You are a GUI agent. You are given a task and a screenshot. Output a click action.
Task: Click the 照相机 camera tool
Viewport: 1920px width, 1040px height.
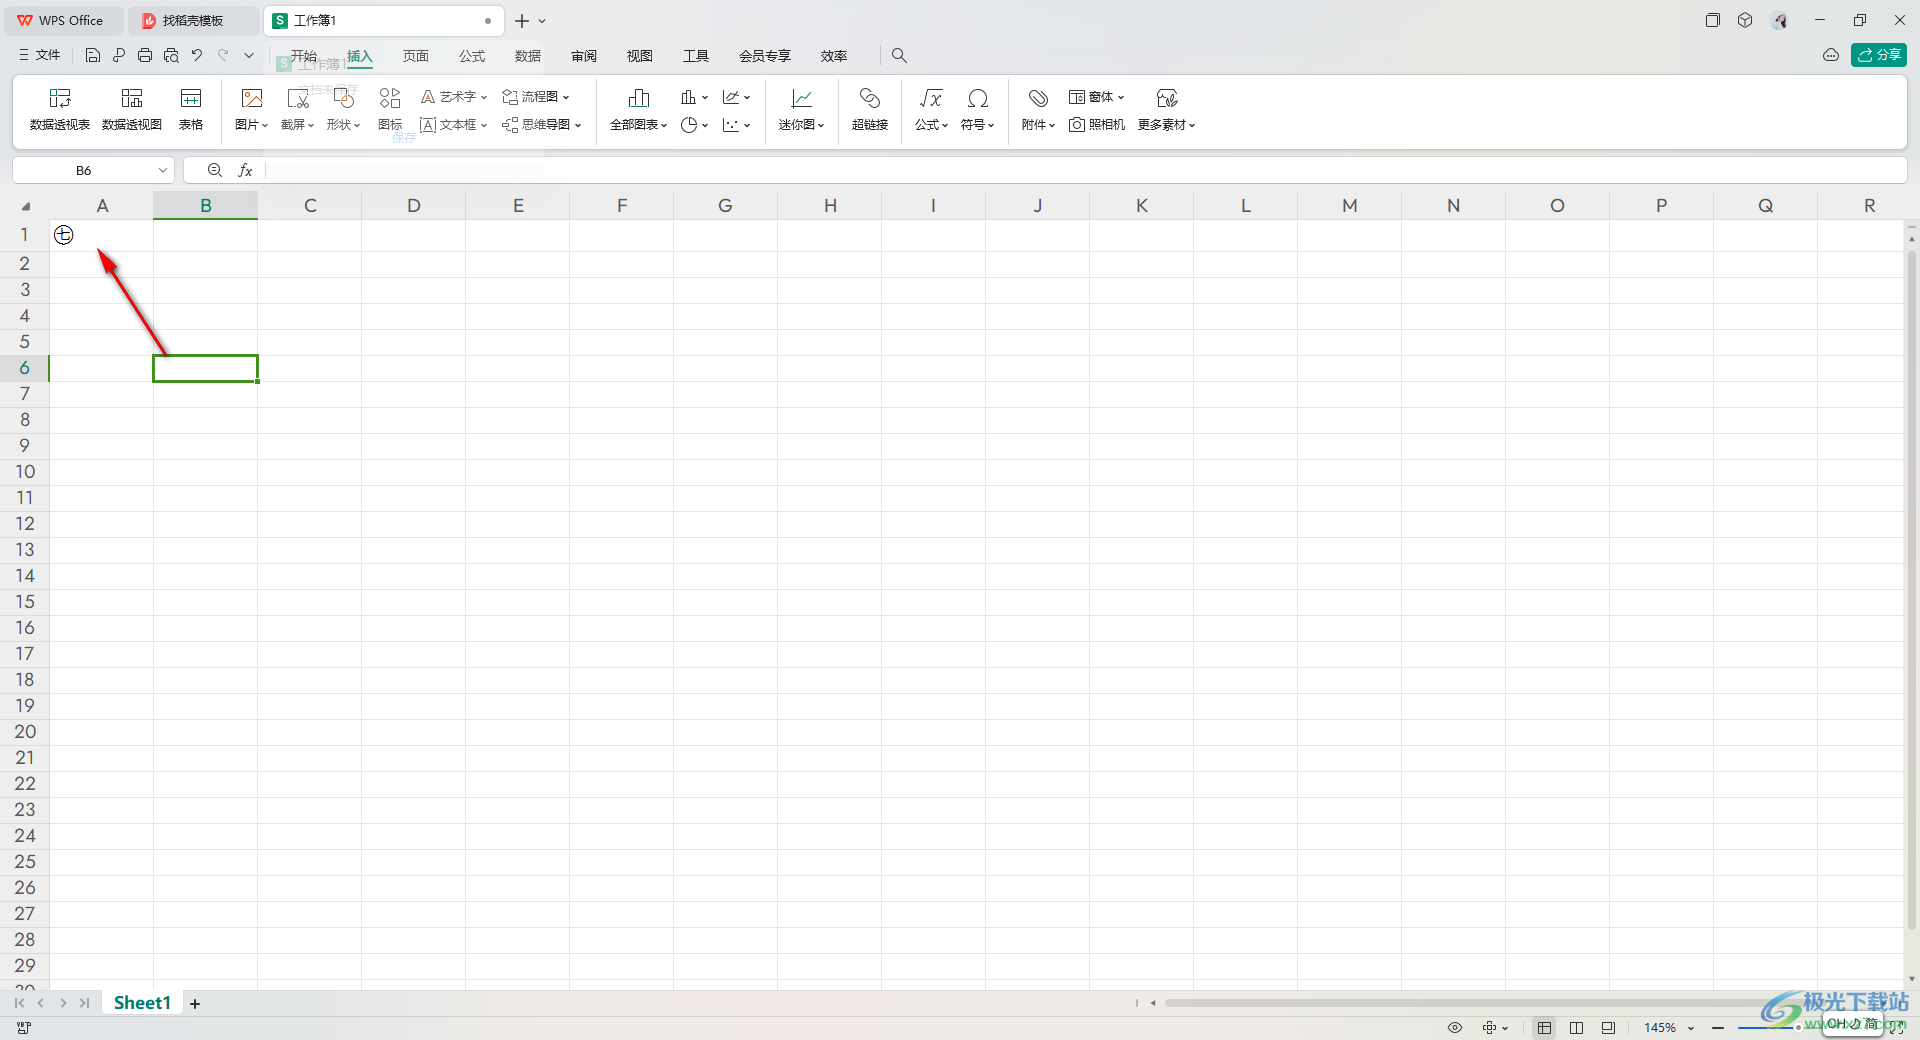coord(1097,125)
